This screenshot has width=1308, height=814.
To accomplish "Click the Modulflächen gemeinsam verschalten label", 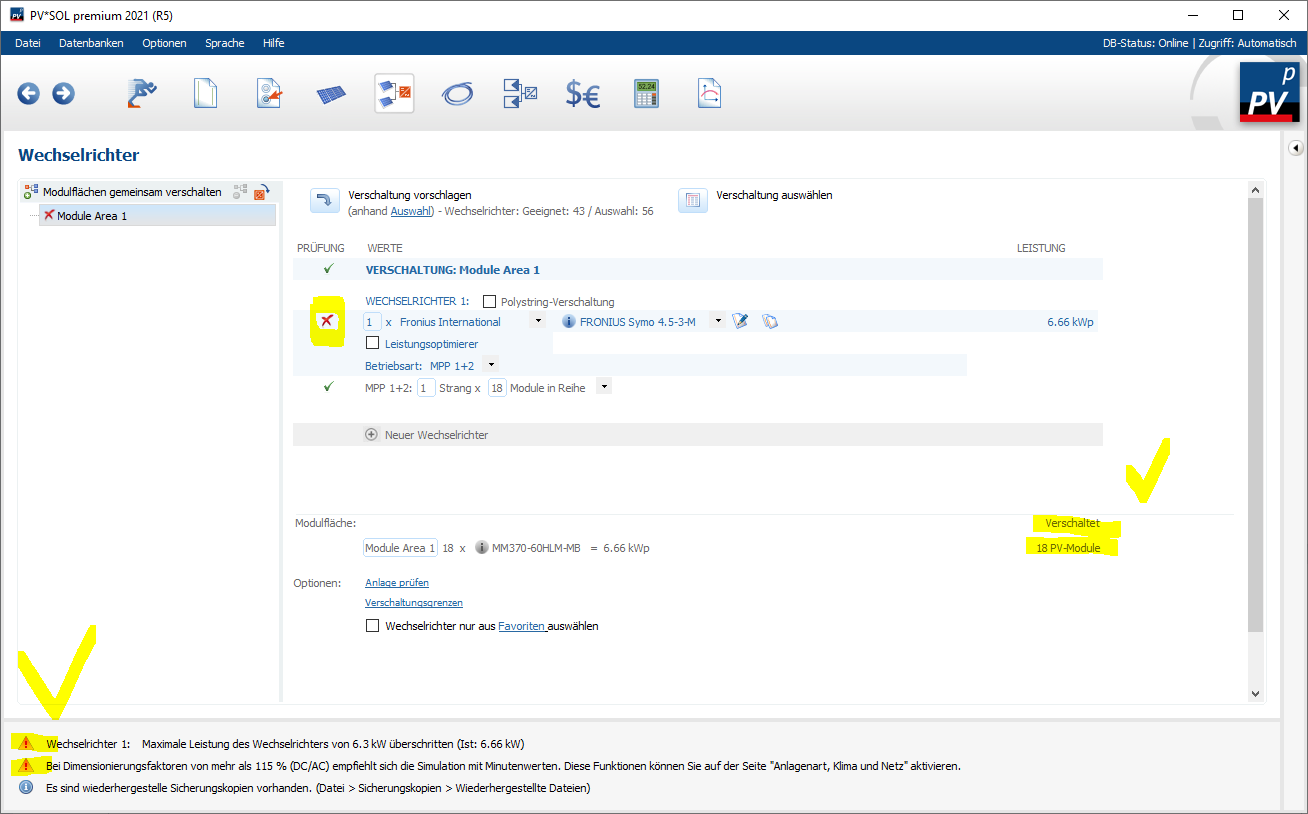I will pos(132,192).
